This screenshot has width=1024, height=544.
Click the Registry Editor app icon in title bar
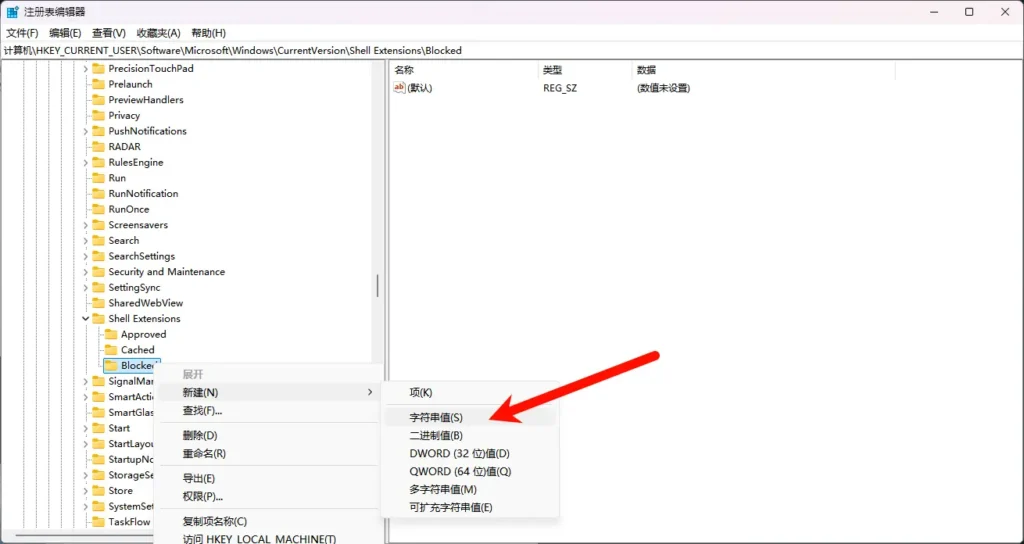click(12, 12)
